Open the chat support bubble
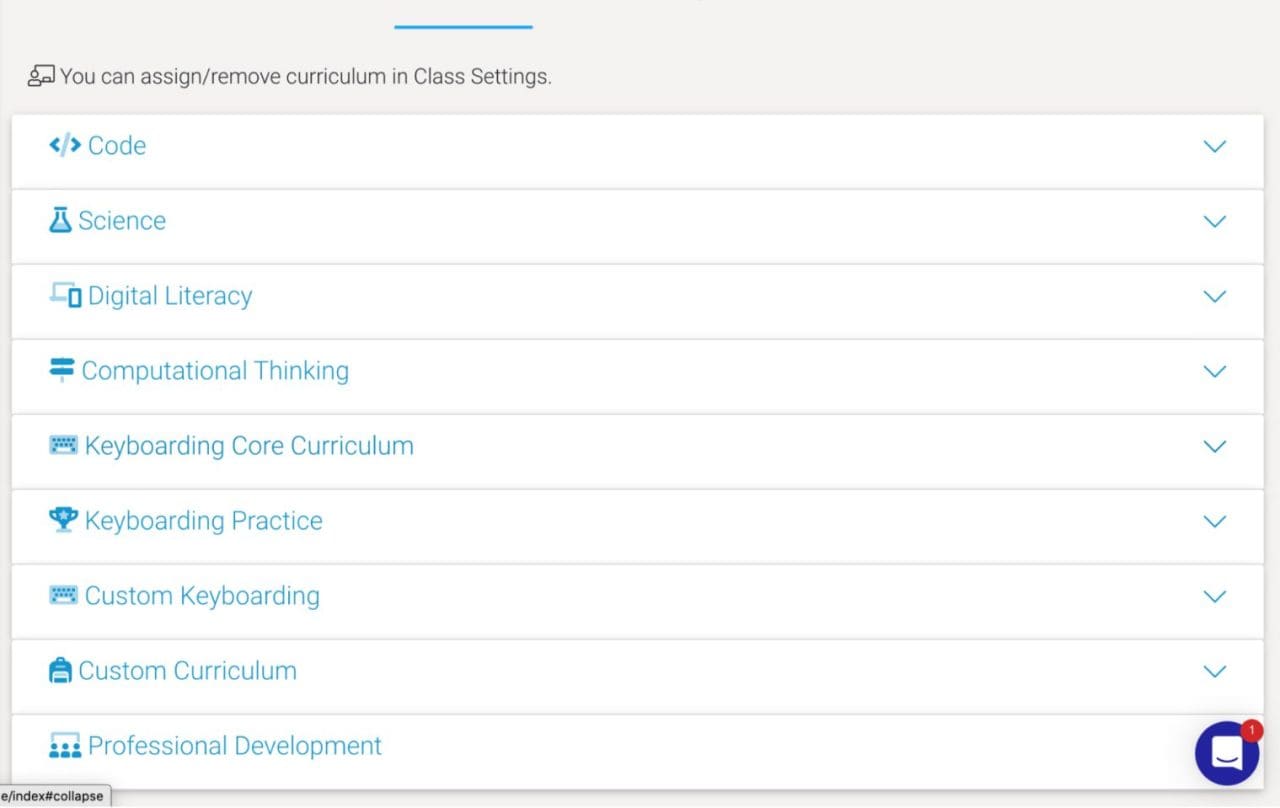Screen dimensions: 1280x808 click(1228, 753)
